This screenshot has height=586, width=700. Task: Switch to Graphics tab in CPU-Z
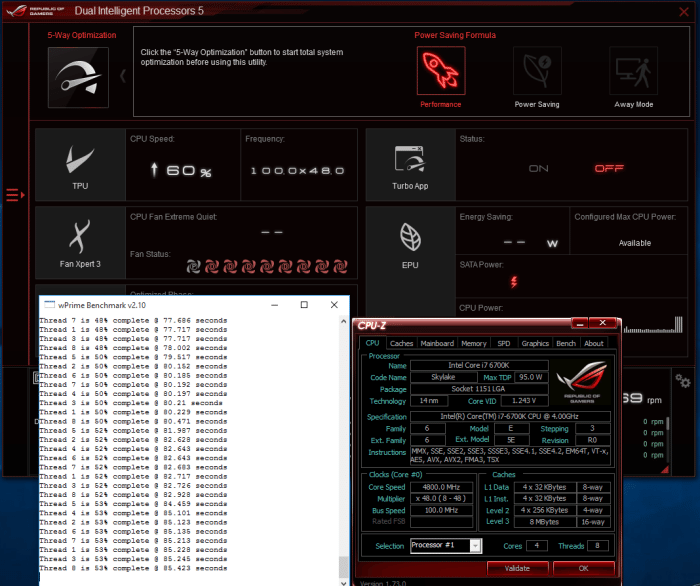click(535, 343)
